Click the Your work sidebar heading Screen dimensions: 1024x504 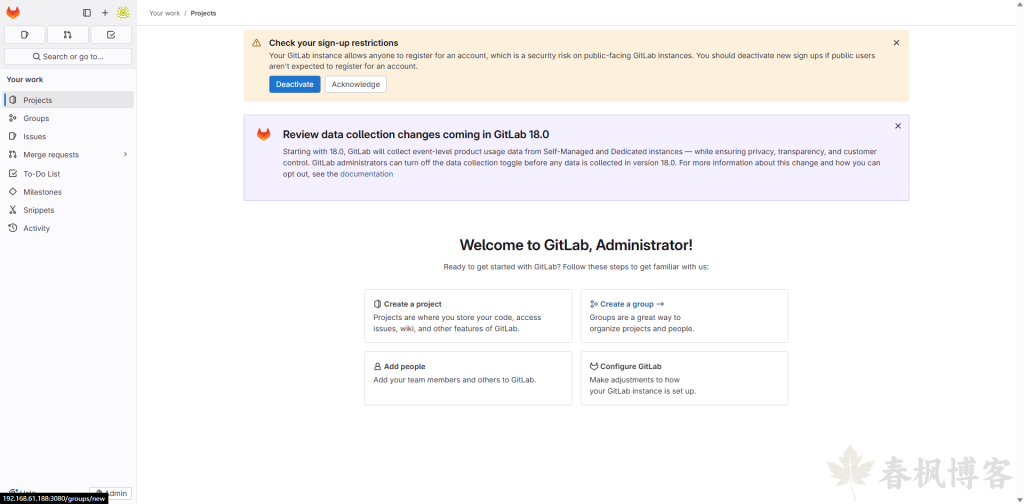pyautogui.click(x=25, y=80)
